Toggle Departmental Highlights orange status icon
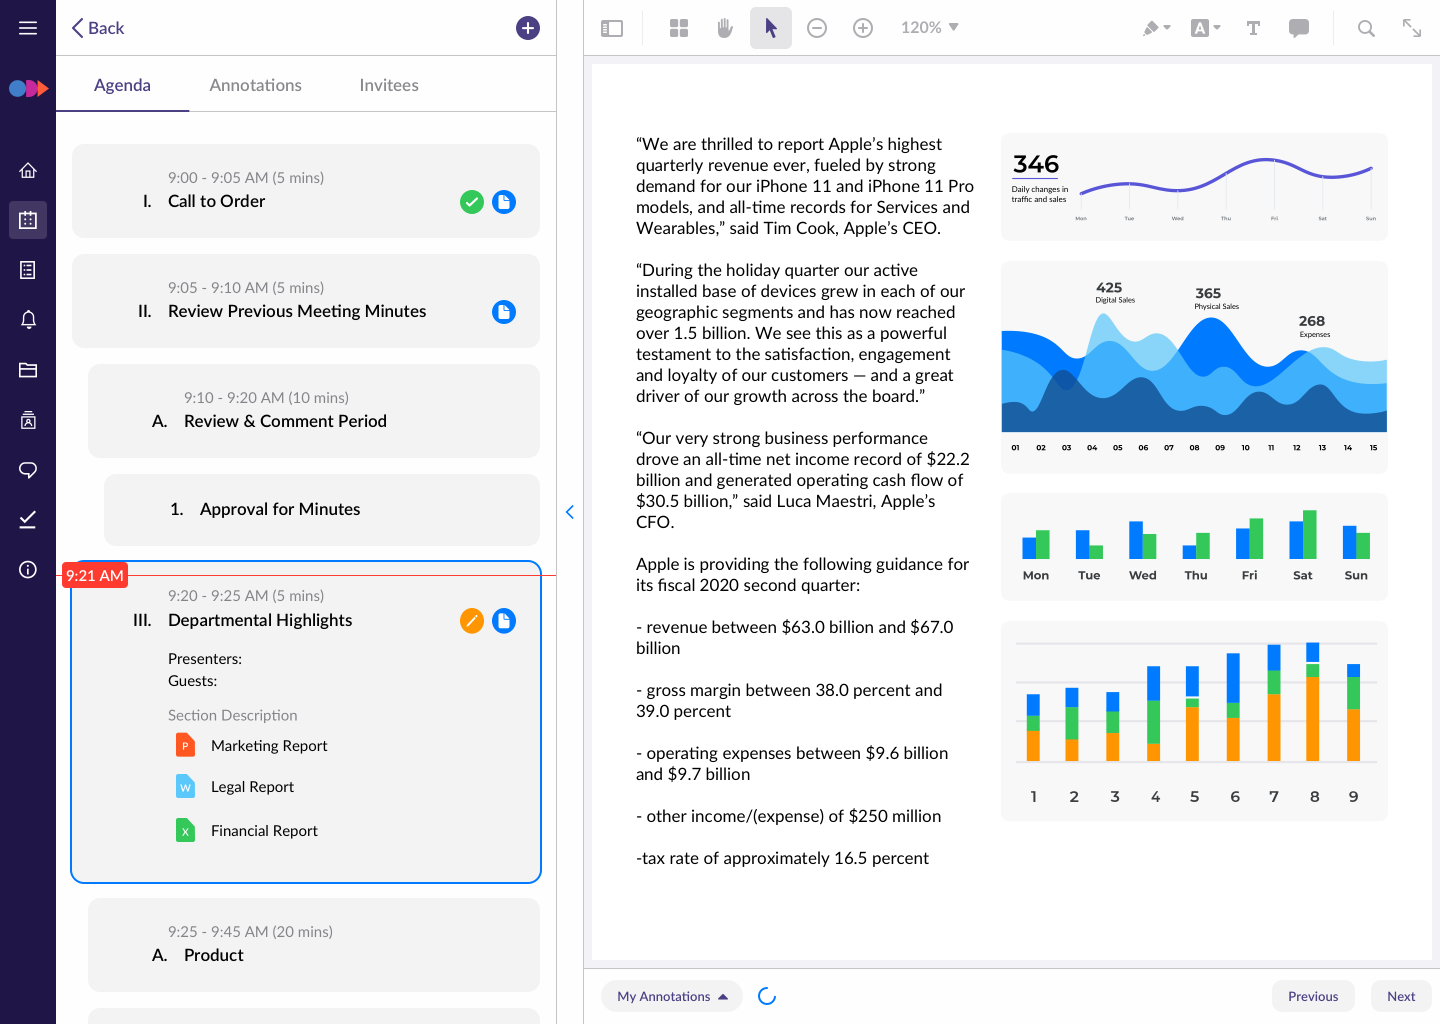The image size is (1440, 1024). (x=472, y=621)
